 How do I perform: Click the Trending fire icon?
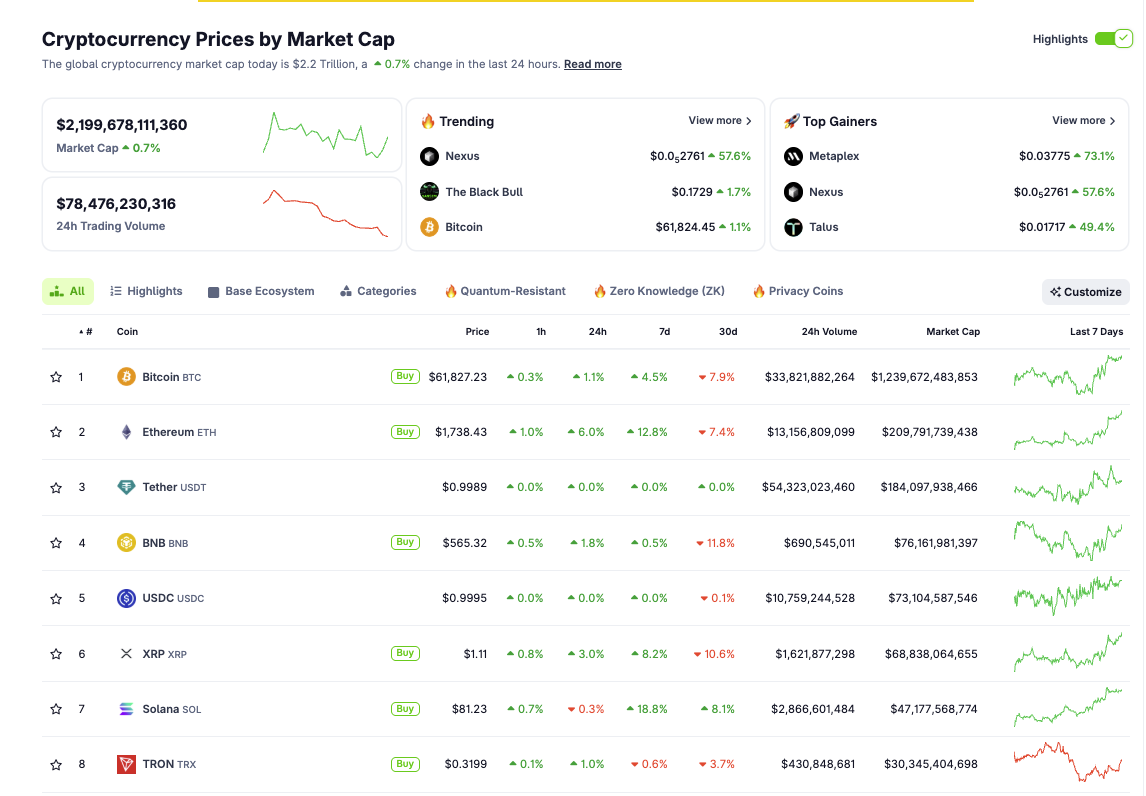[x=428, y=121]
